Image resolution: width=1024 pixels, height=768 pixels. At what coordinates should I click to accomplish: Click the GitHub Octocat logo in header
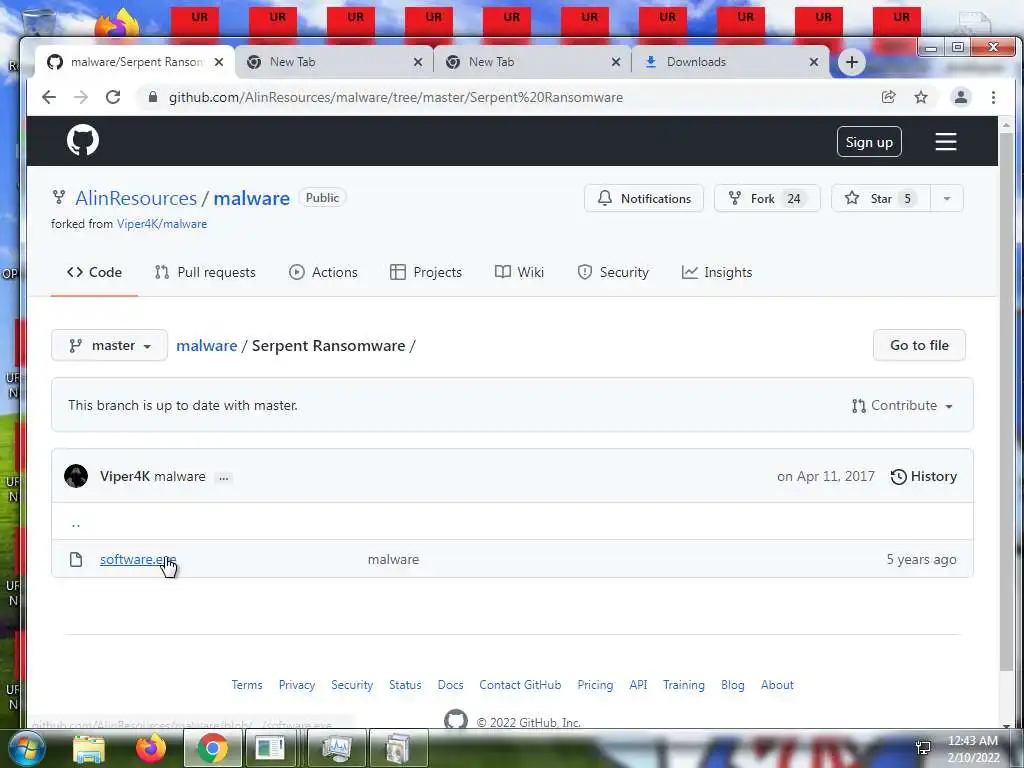83,140
